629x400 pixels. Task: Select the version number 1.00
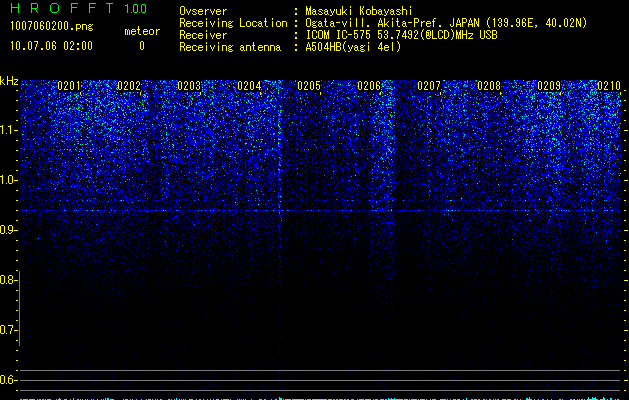point(136,9)
